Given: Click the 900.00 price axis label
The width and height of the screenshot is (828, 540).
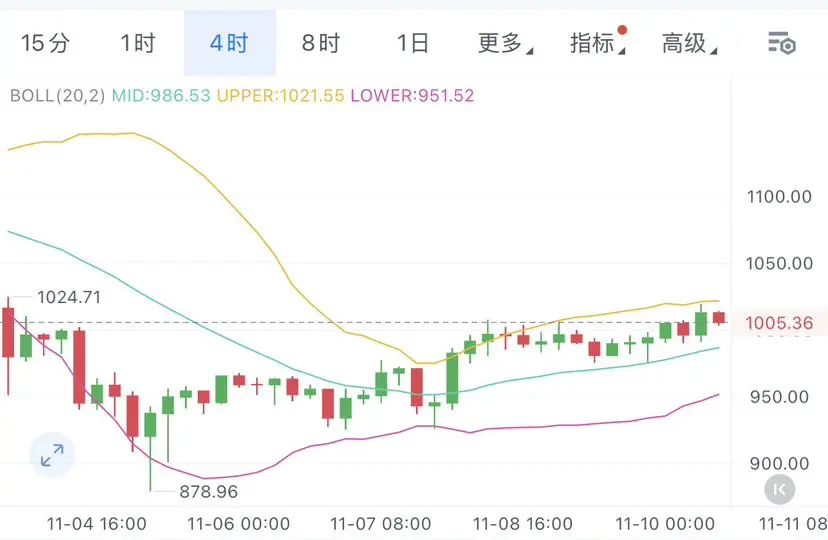Looking at the screenshot, I should point(779,464).
